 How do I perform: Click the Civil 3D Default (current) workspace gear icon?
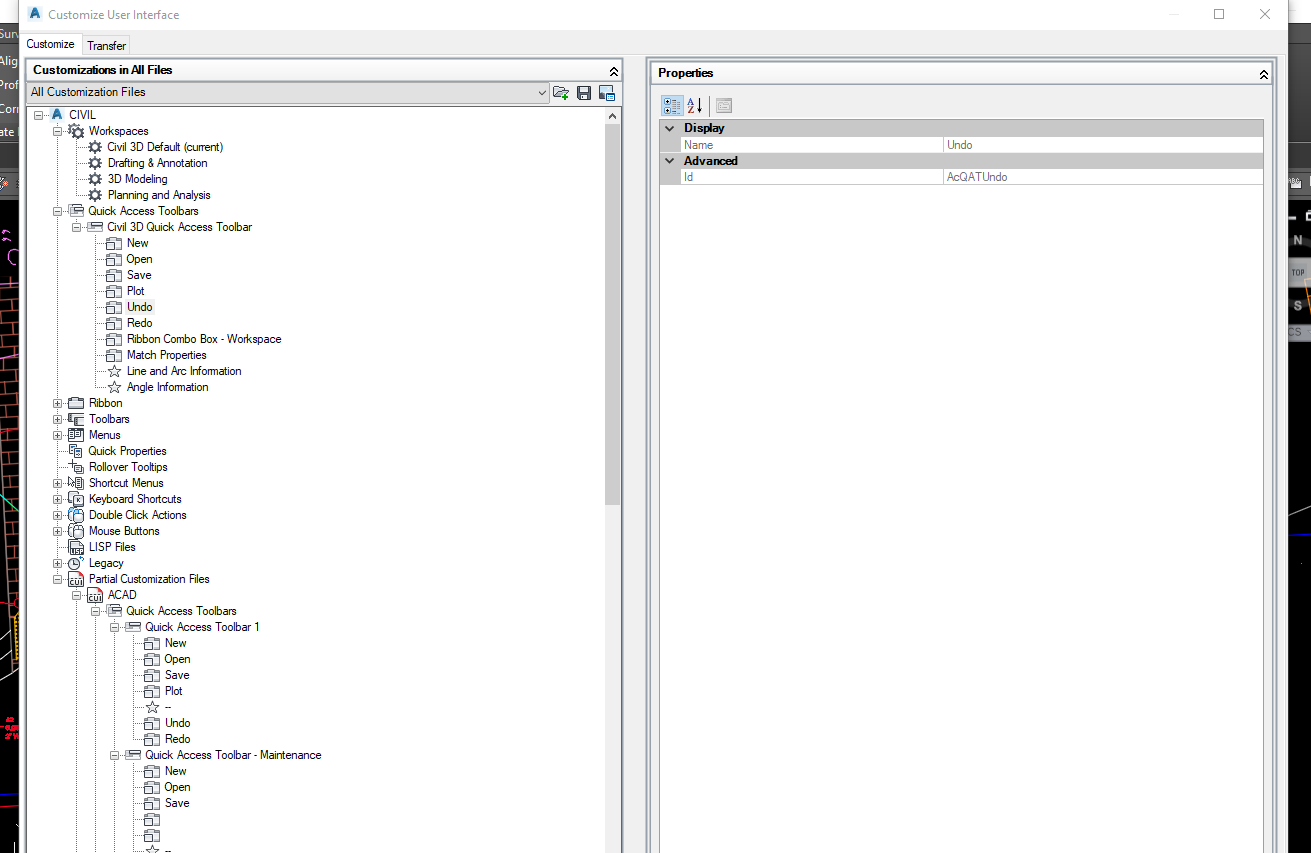[94, 146]
